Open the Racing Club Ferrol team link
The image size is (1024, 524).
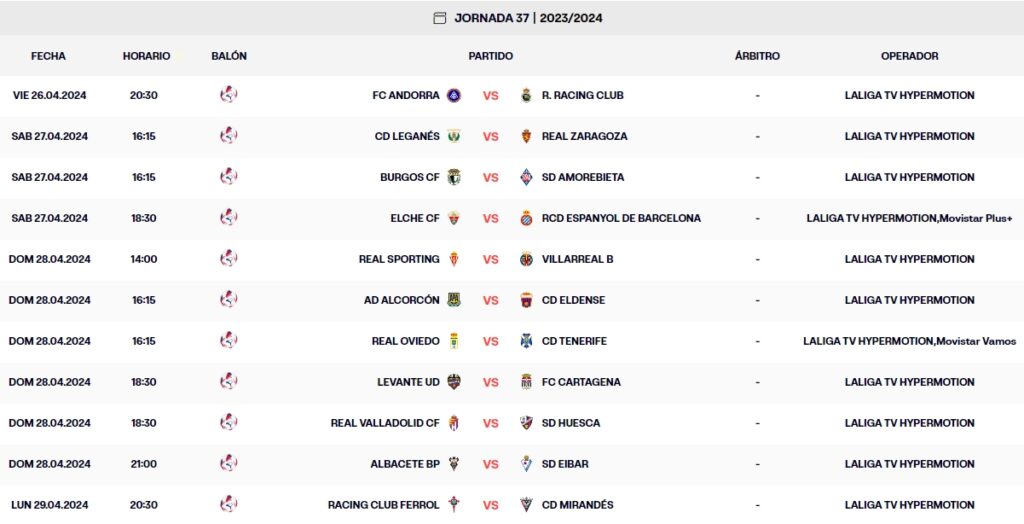[383, 505]
